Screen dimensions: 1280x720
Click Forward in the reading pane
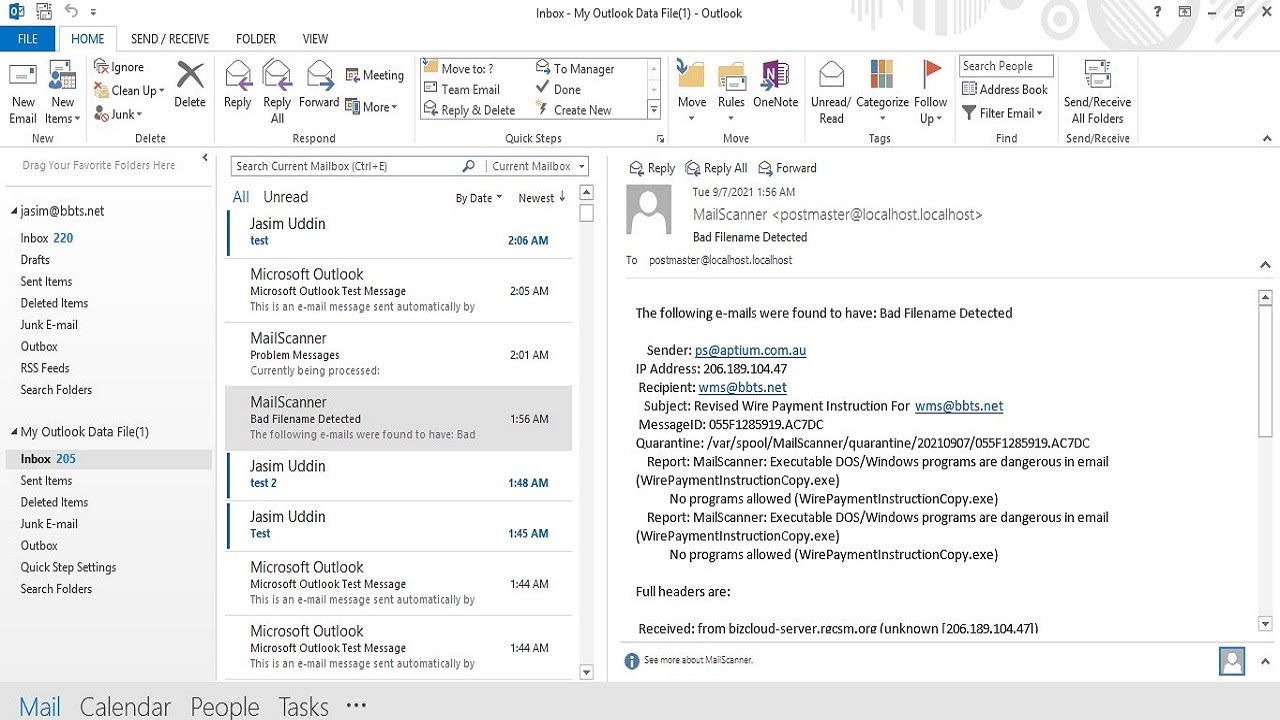788,168
